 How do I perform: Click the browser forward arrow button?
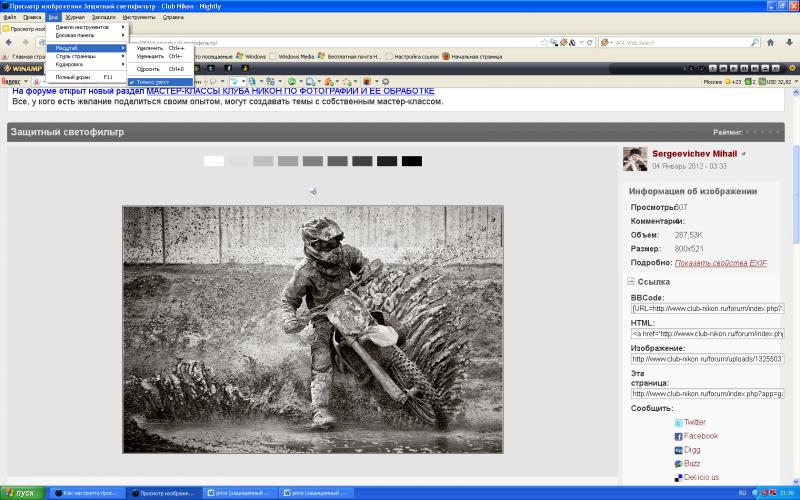[x=24, y=42]
